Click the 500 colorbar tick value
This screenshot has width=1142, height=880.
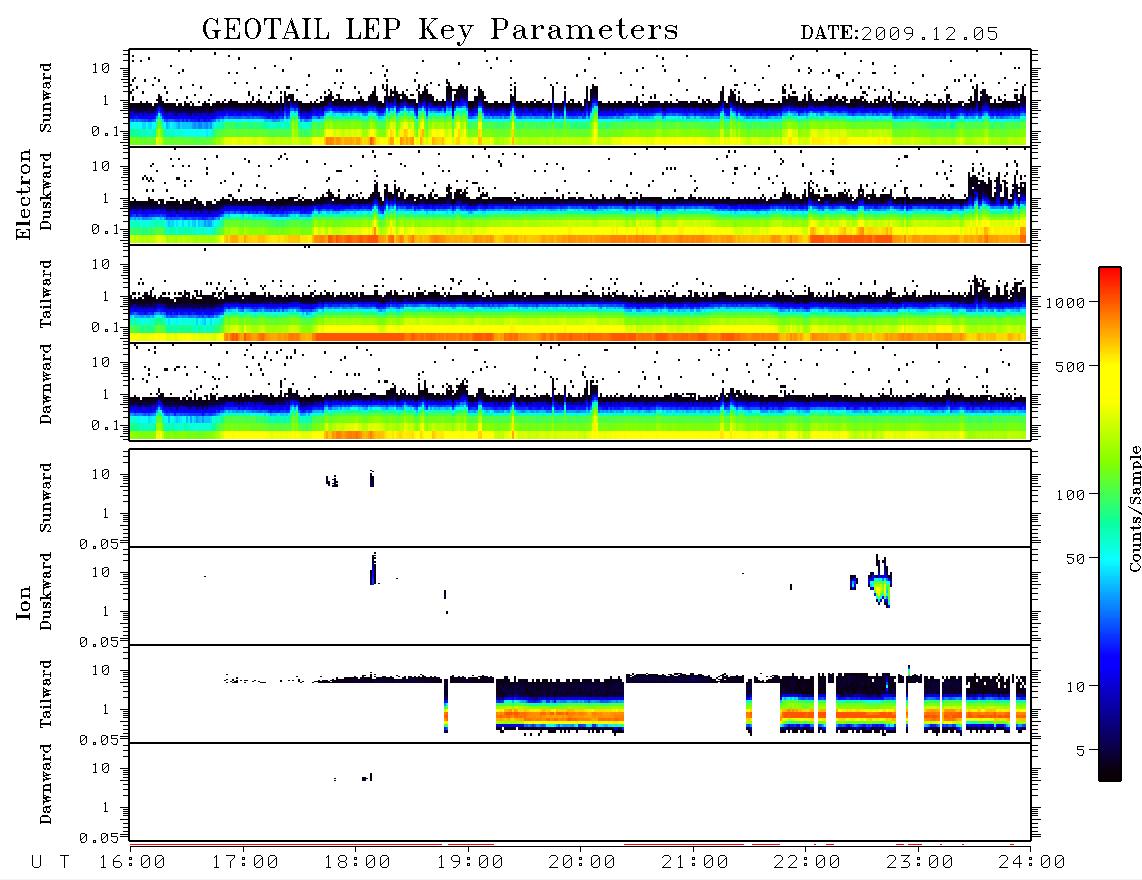click(x=1070, y=367)
